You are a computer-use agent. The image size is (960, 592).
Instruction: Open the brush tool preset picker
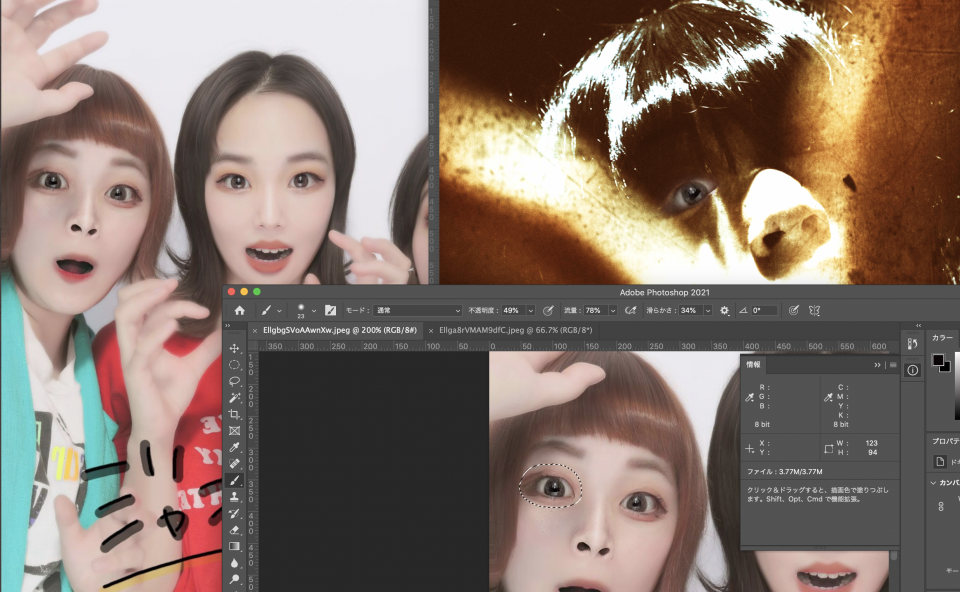point(271,310)
